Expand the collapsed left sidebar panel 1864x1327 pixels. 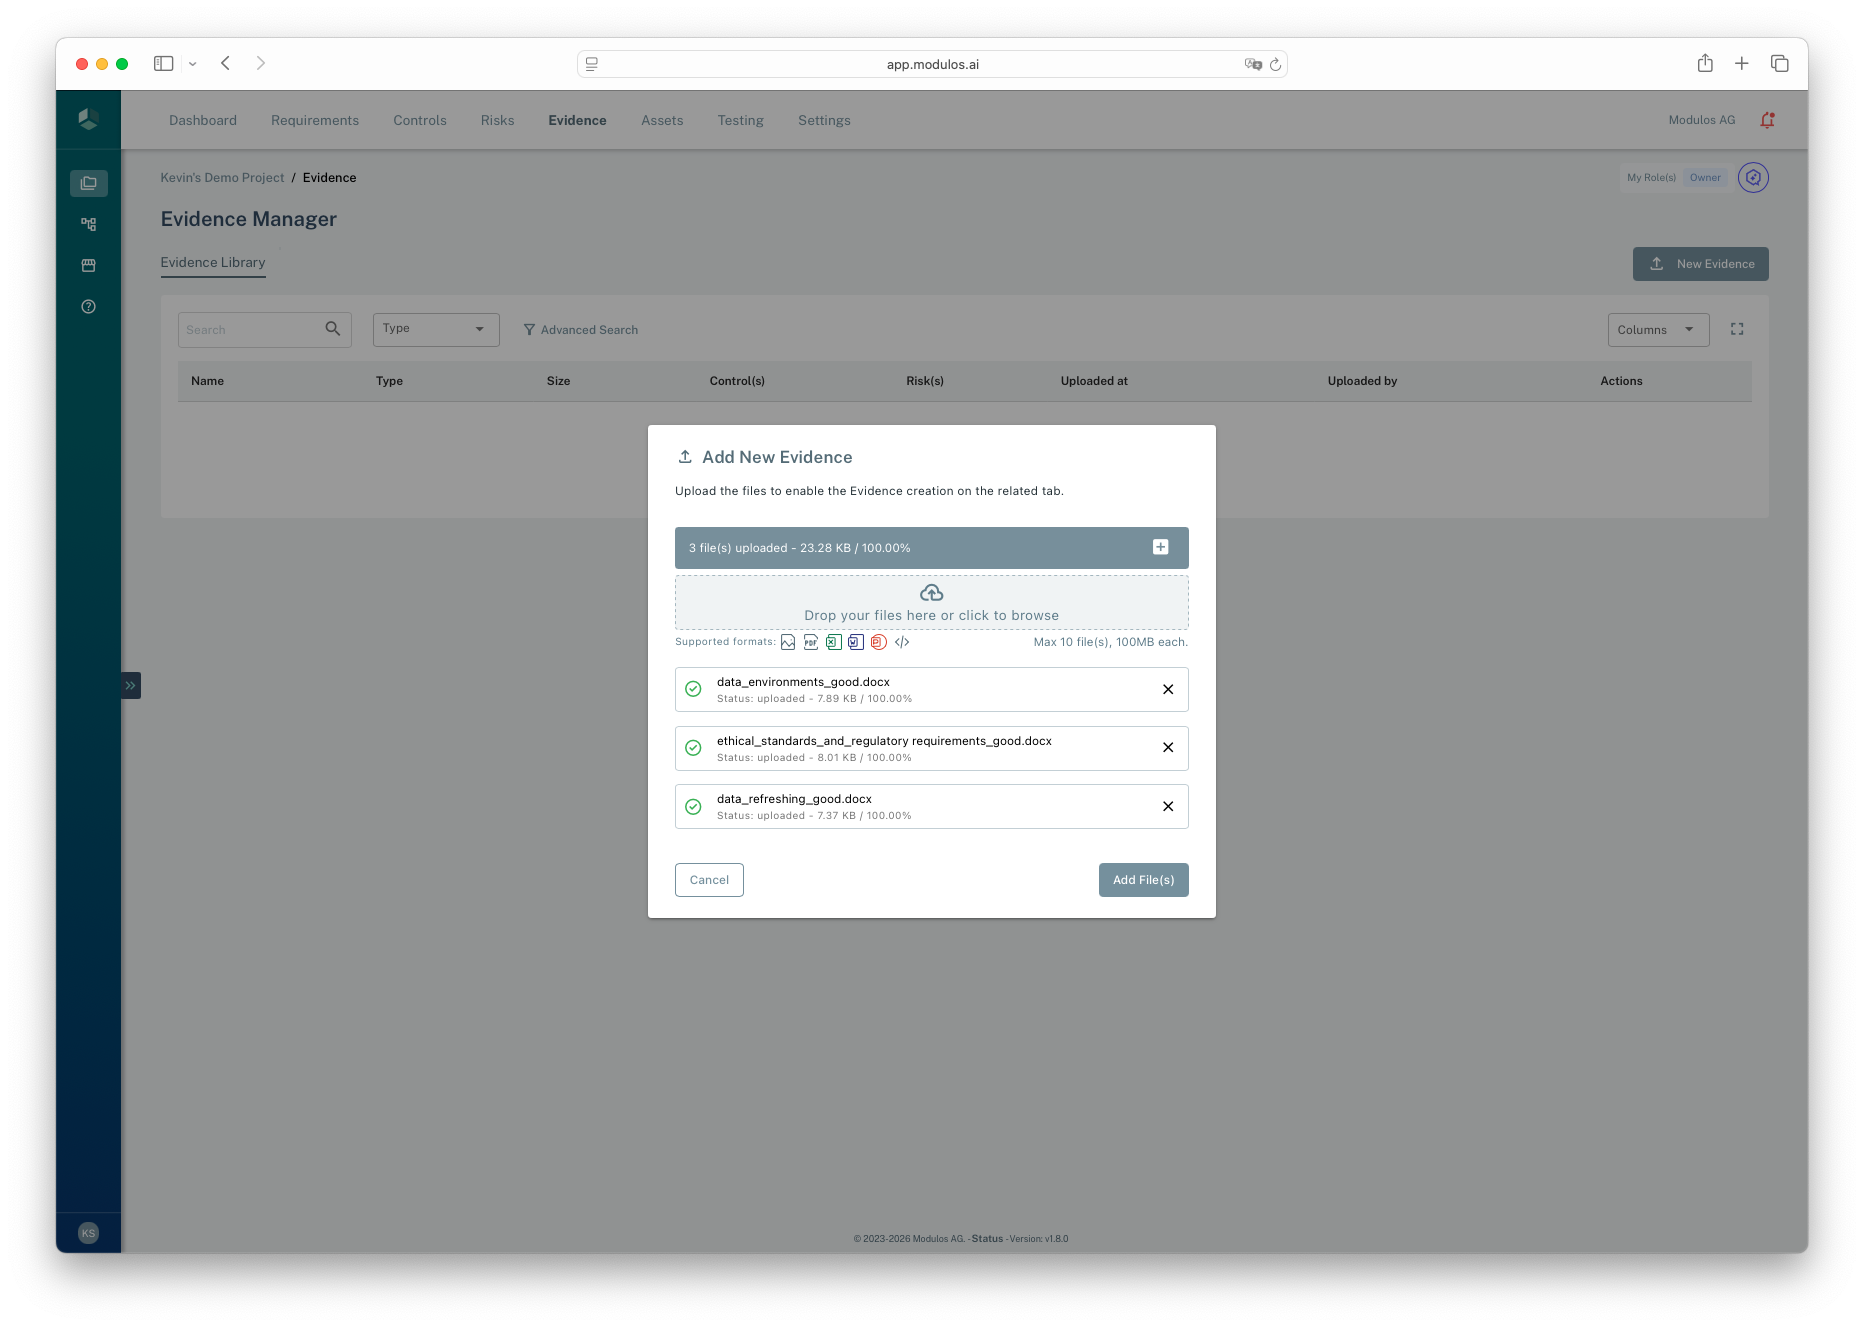[x=130, y=685]
